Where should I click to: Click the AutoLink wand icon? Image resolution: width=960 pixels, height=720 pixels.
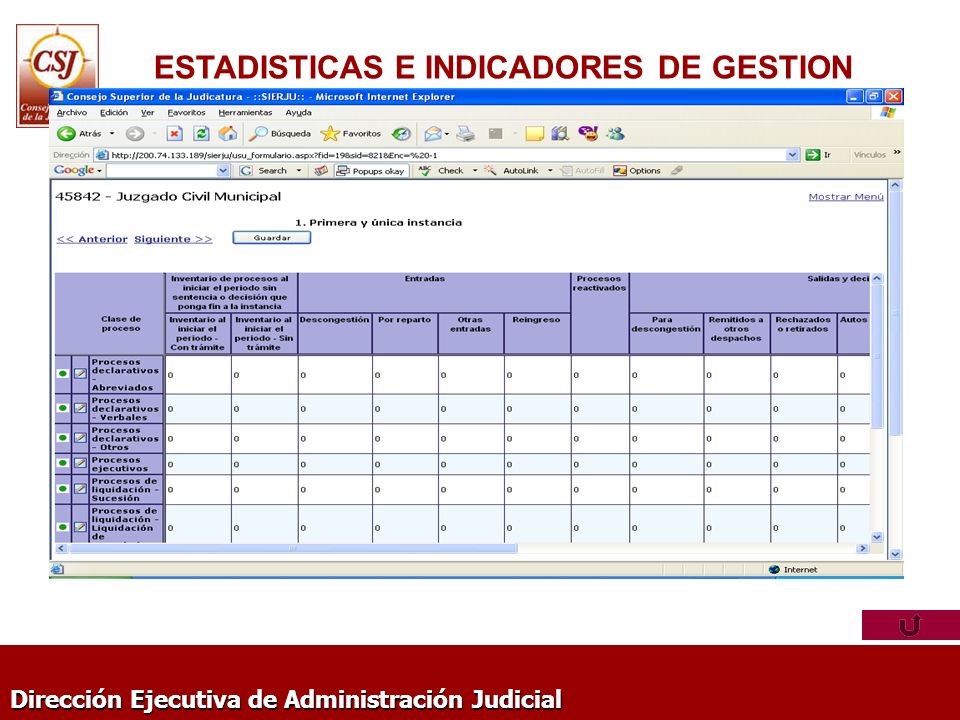(x=490, y=171)
